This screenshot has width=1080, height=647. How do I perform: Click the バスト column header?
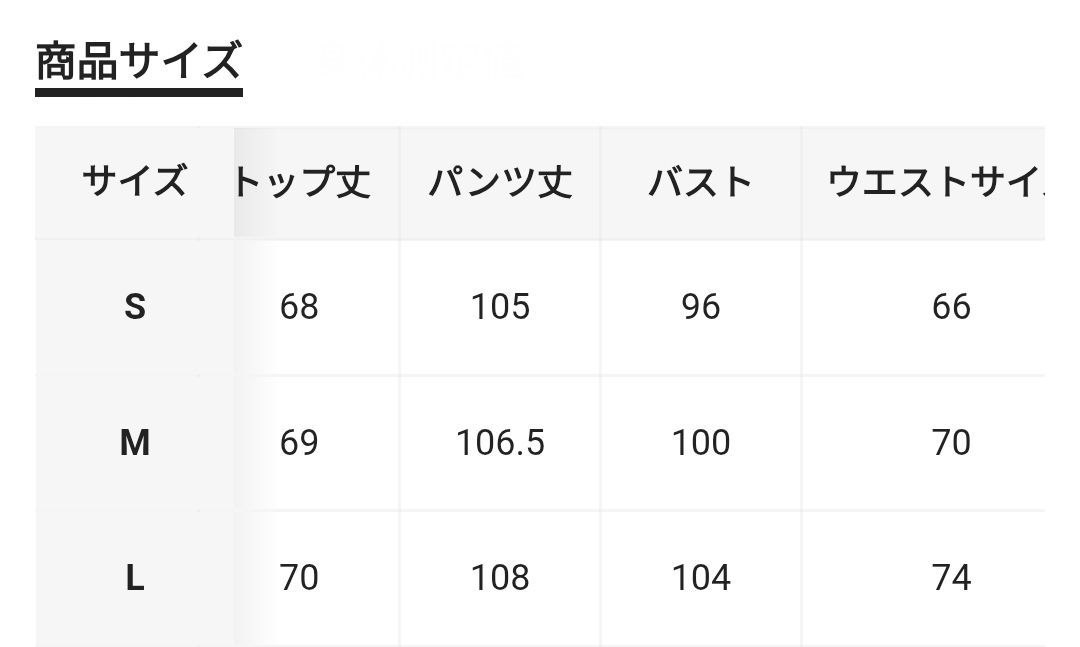(x=700, y=182)
